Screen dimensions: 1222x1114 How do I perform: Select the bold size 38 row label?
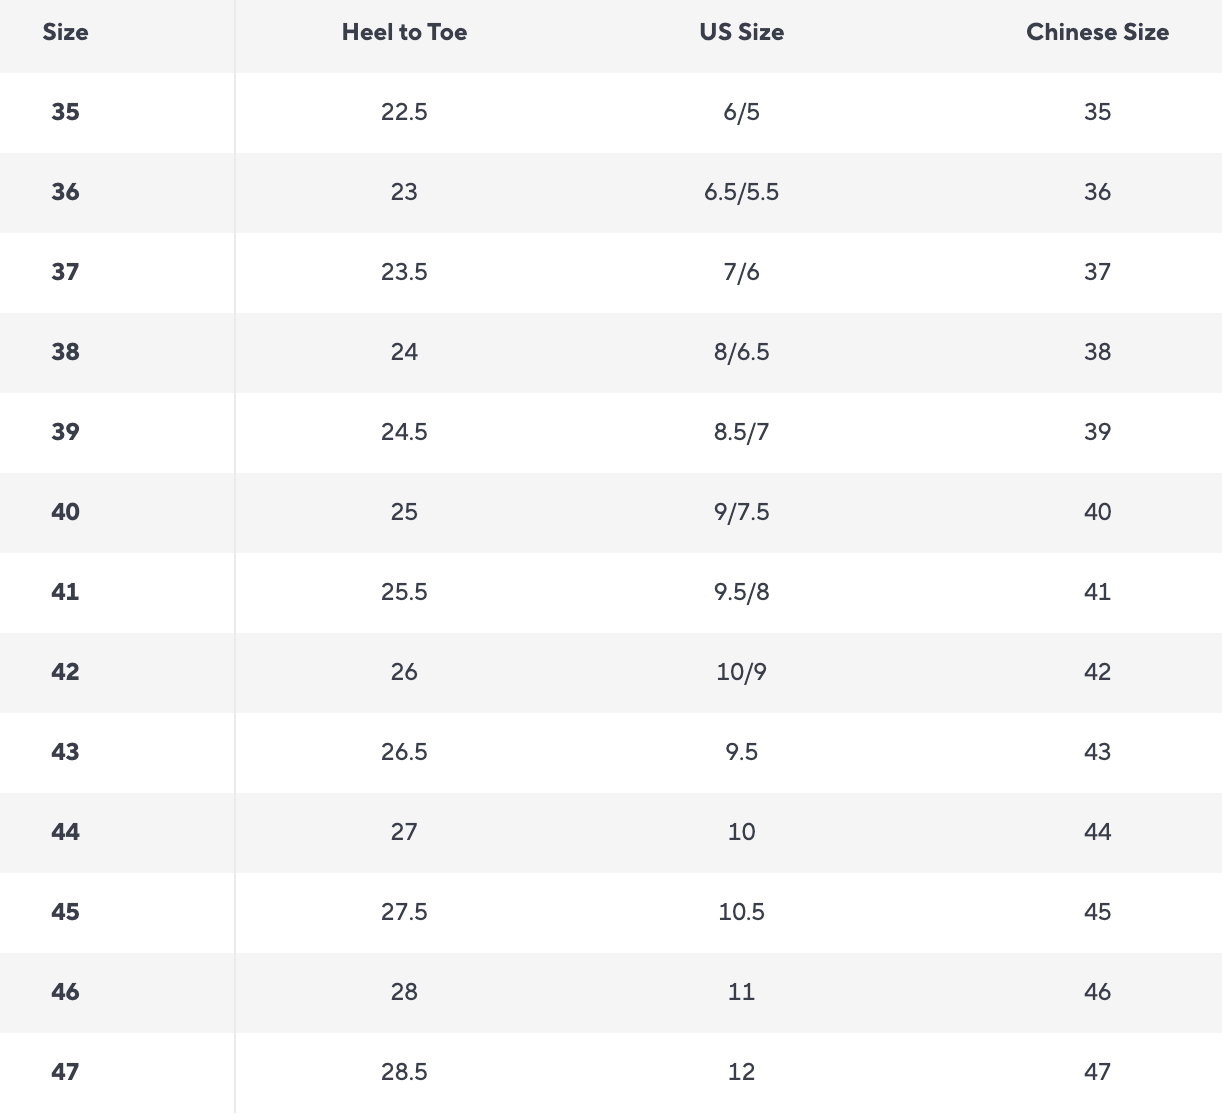tap(65, 352)
